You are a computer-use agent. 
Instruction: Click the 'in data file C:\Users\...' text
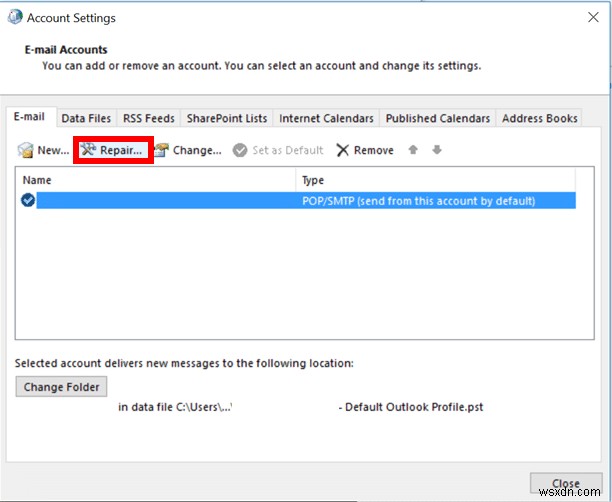click(175, 407)
